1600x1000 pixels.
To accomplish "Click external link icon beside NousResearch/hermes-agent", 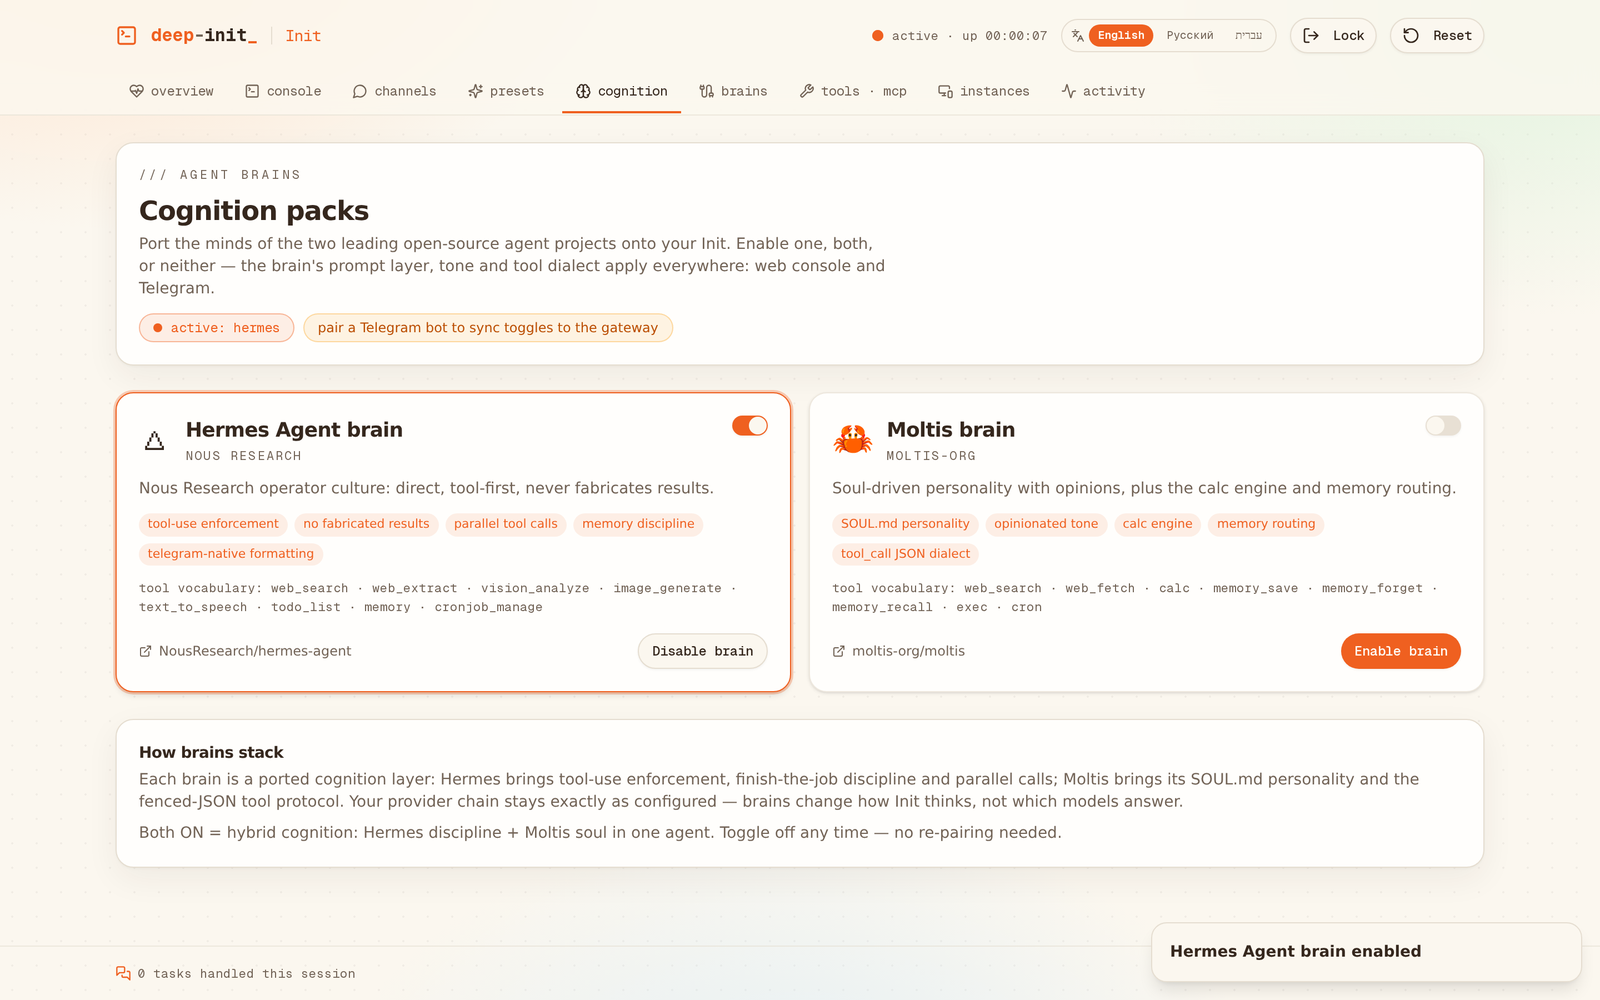I will tap(146, 651).
